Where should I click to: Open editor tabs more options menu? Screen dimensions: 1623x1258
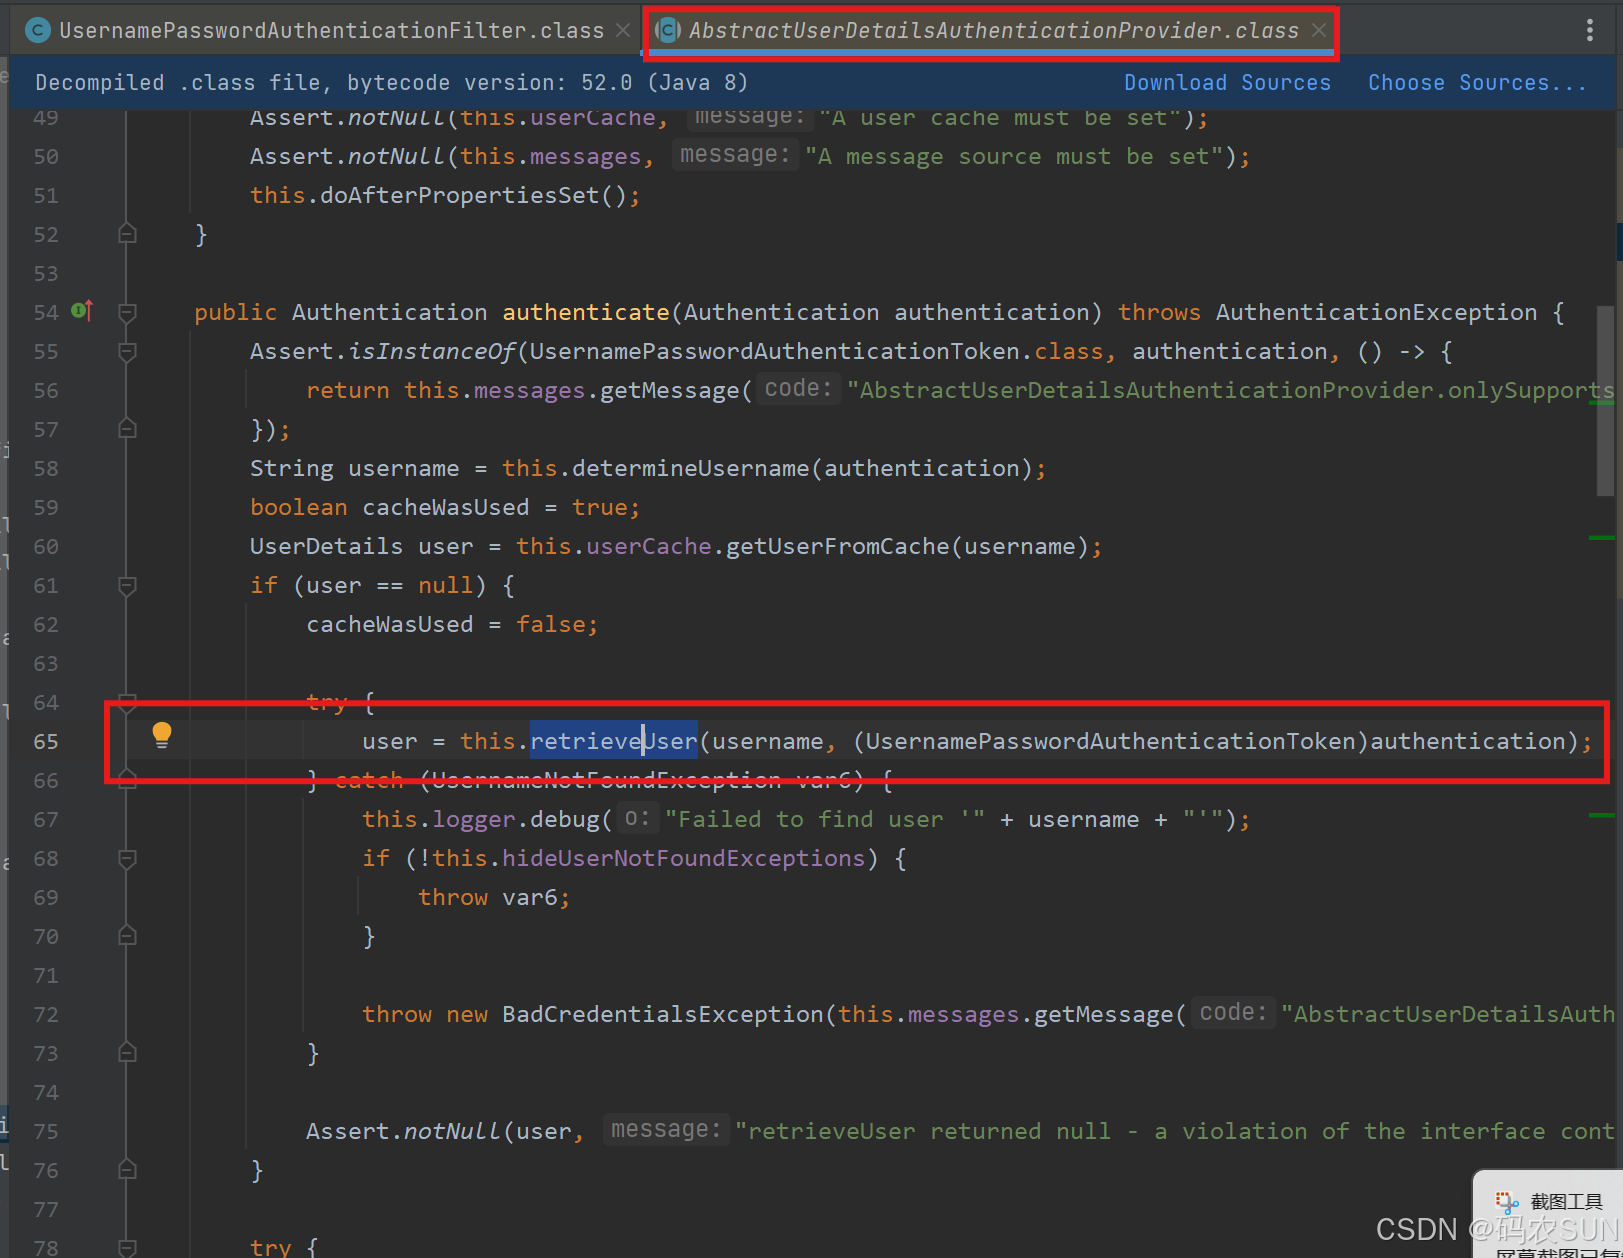tap(1589, 30)
